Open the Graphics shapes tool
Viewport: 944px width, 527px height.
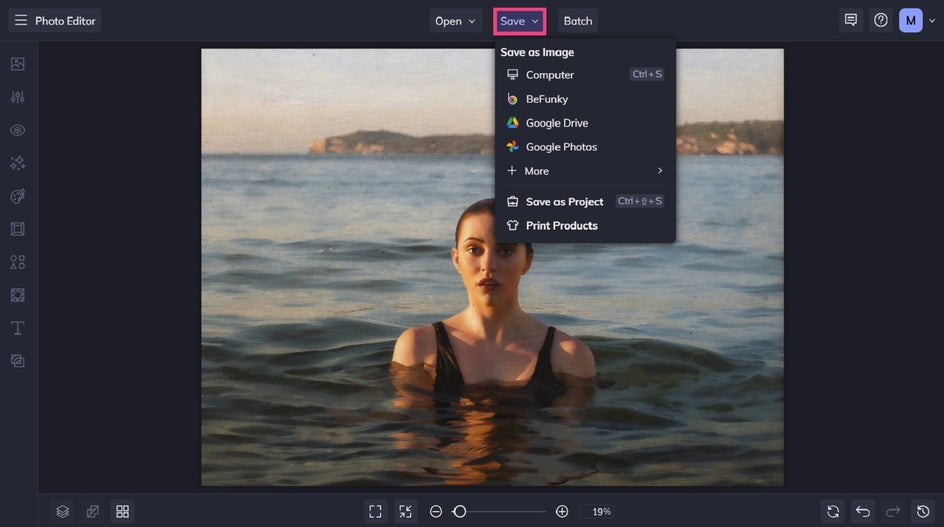pos(17,262)
